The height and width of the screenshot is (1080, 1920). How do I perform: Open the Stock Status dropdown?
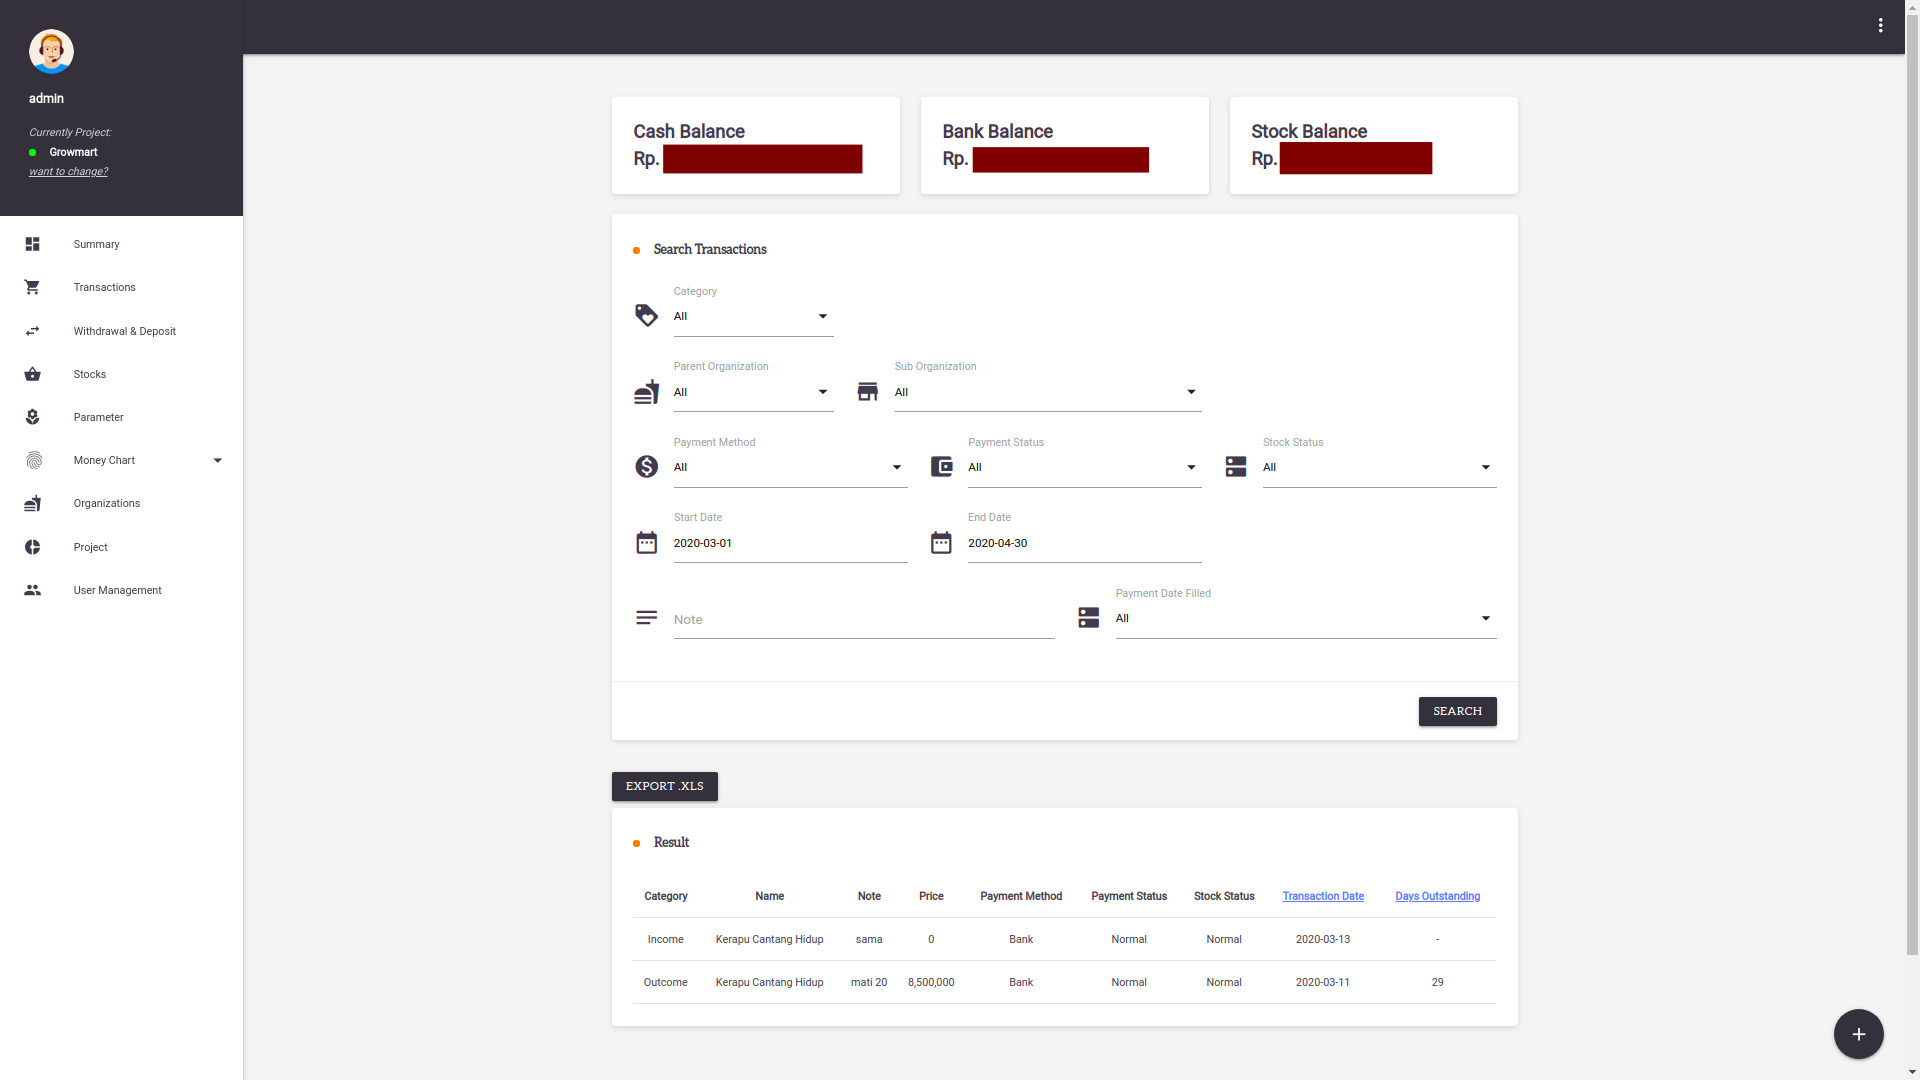(1378, 468)
